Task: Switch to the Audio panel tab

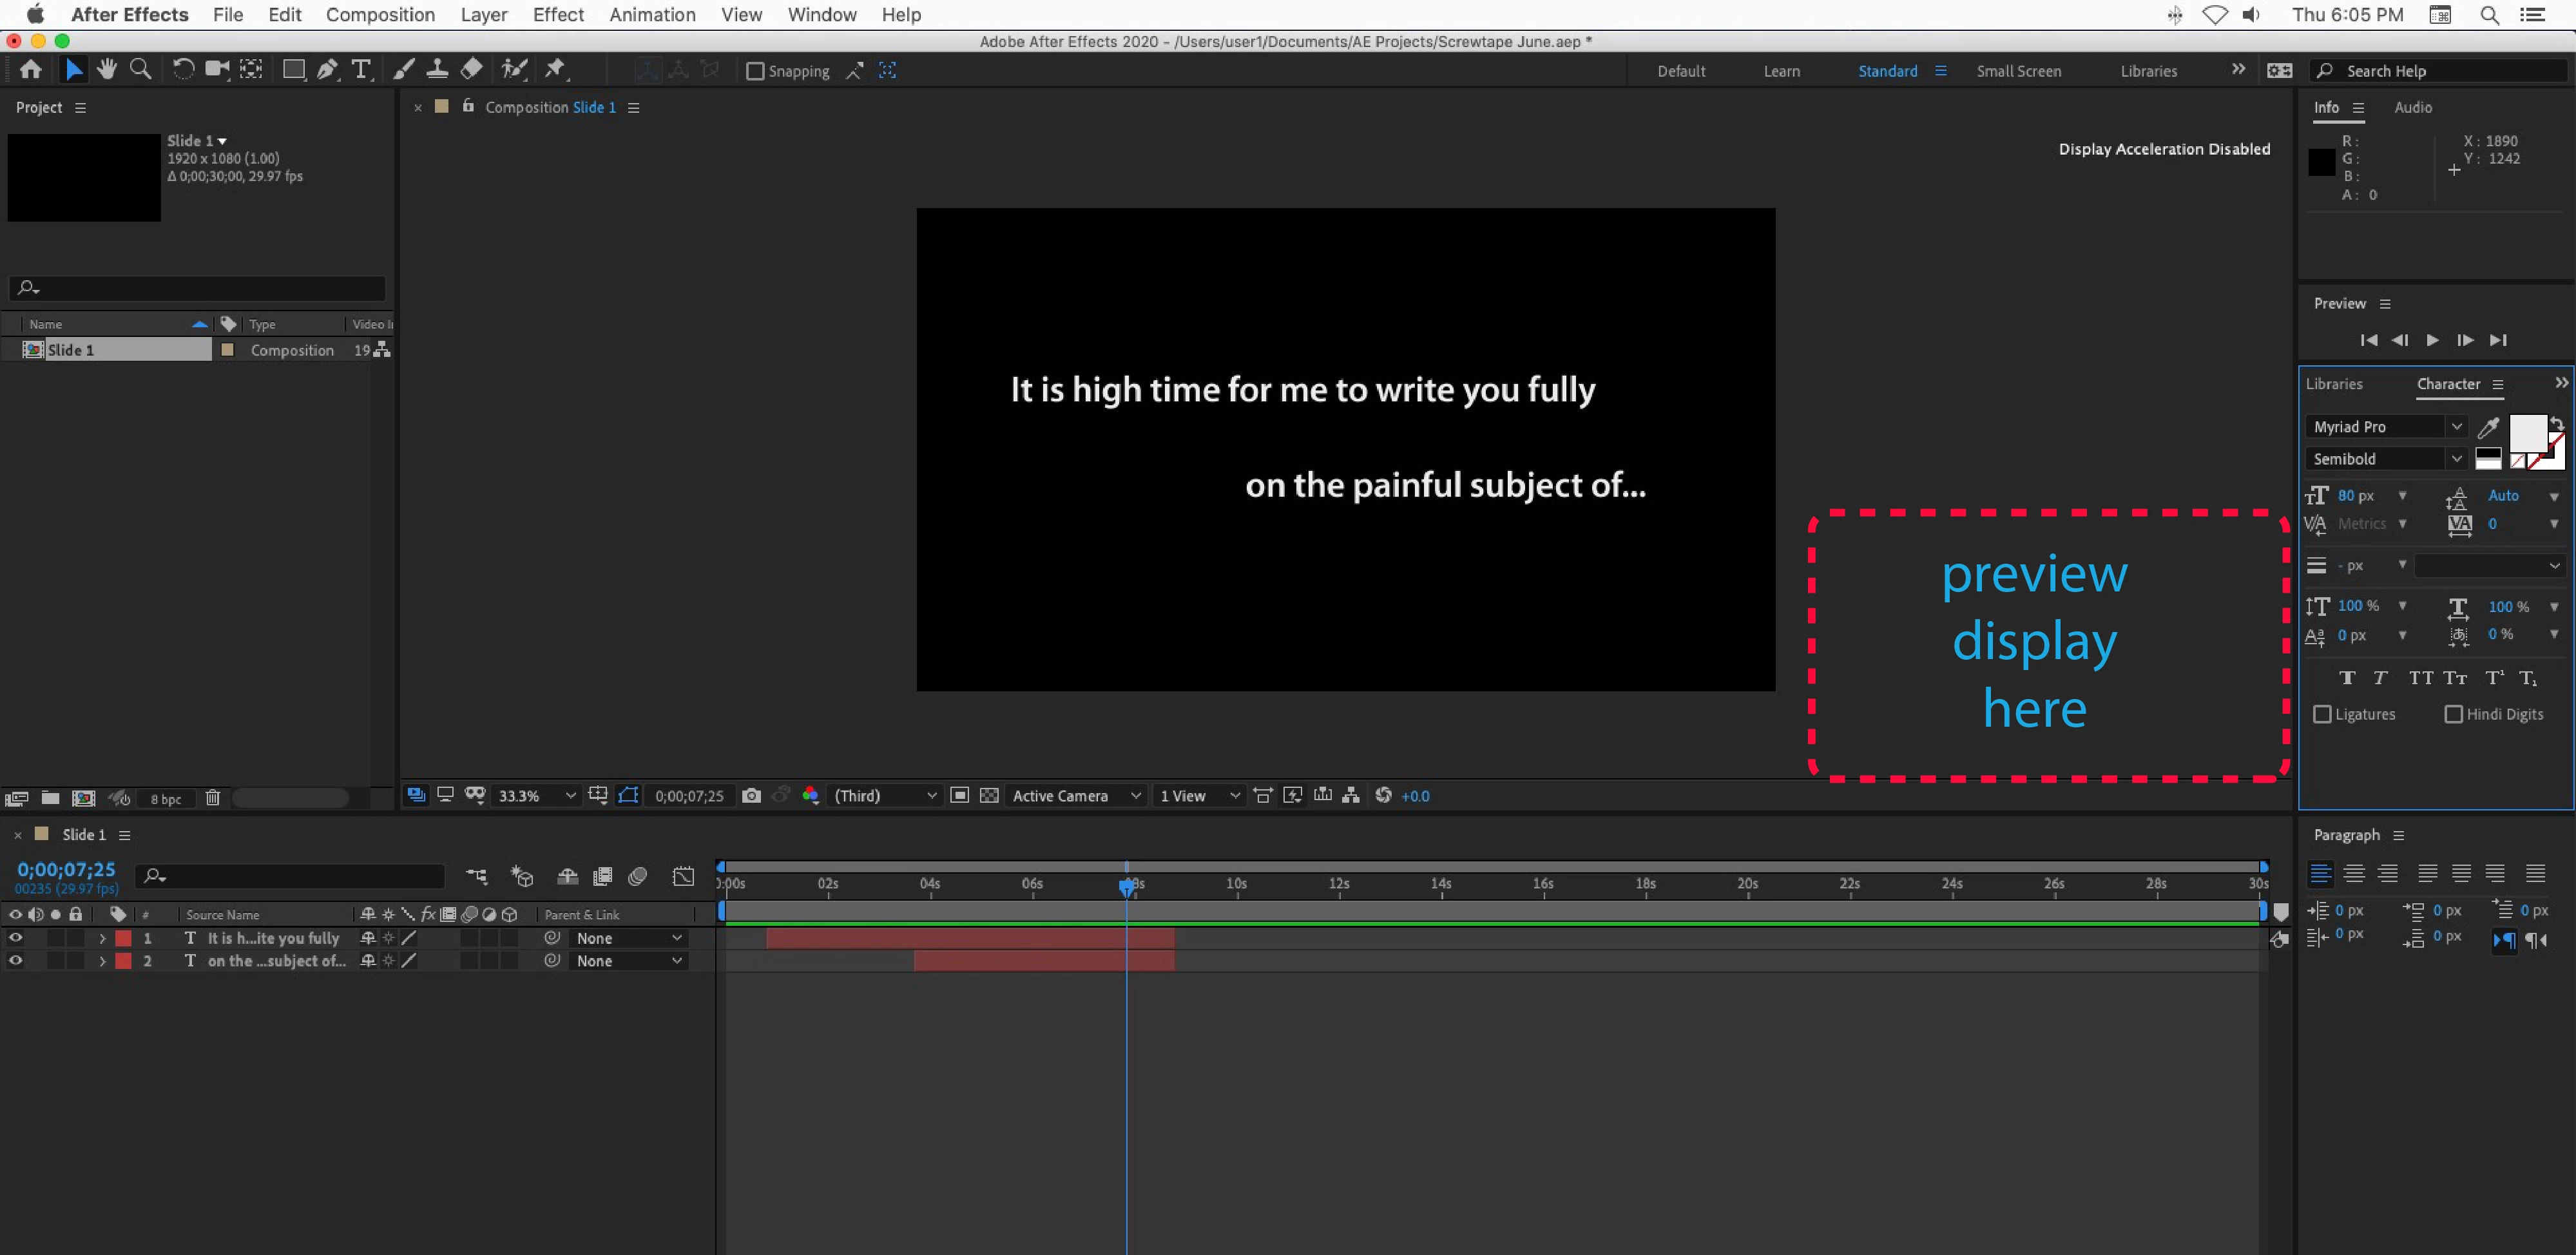Action: coord(2412,107)
